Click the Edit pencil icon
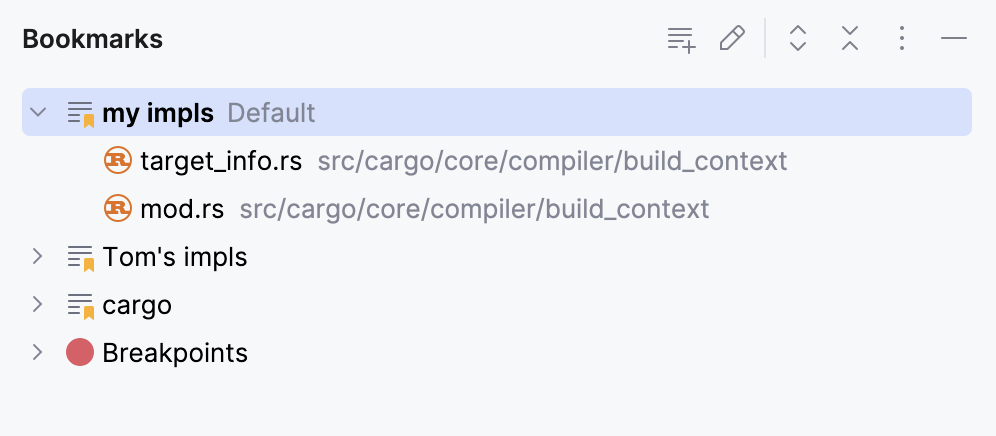Image resolution: width=996 pixels, height=436 pixels. coord(732,40)
